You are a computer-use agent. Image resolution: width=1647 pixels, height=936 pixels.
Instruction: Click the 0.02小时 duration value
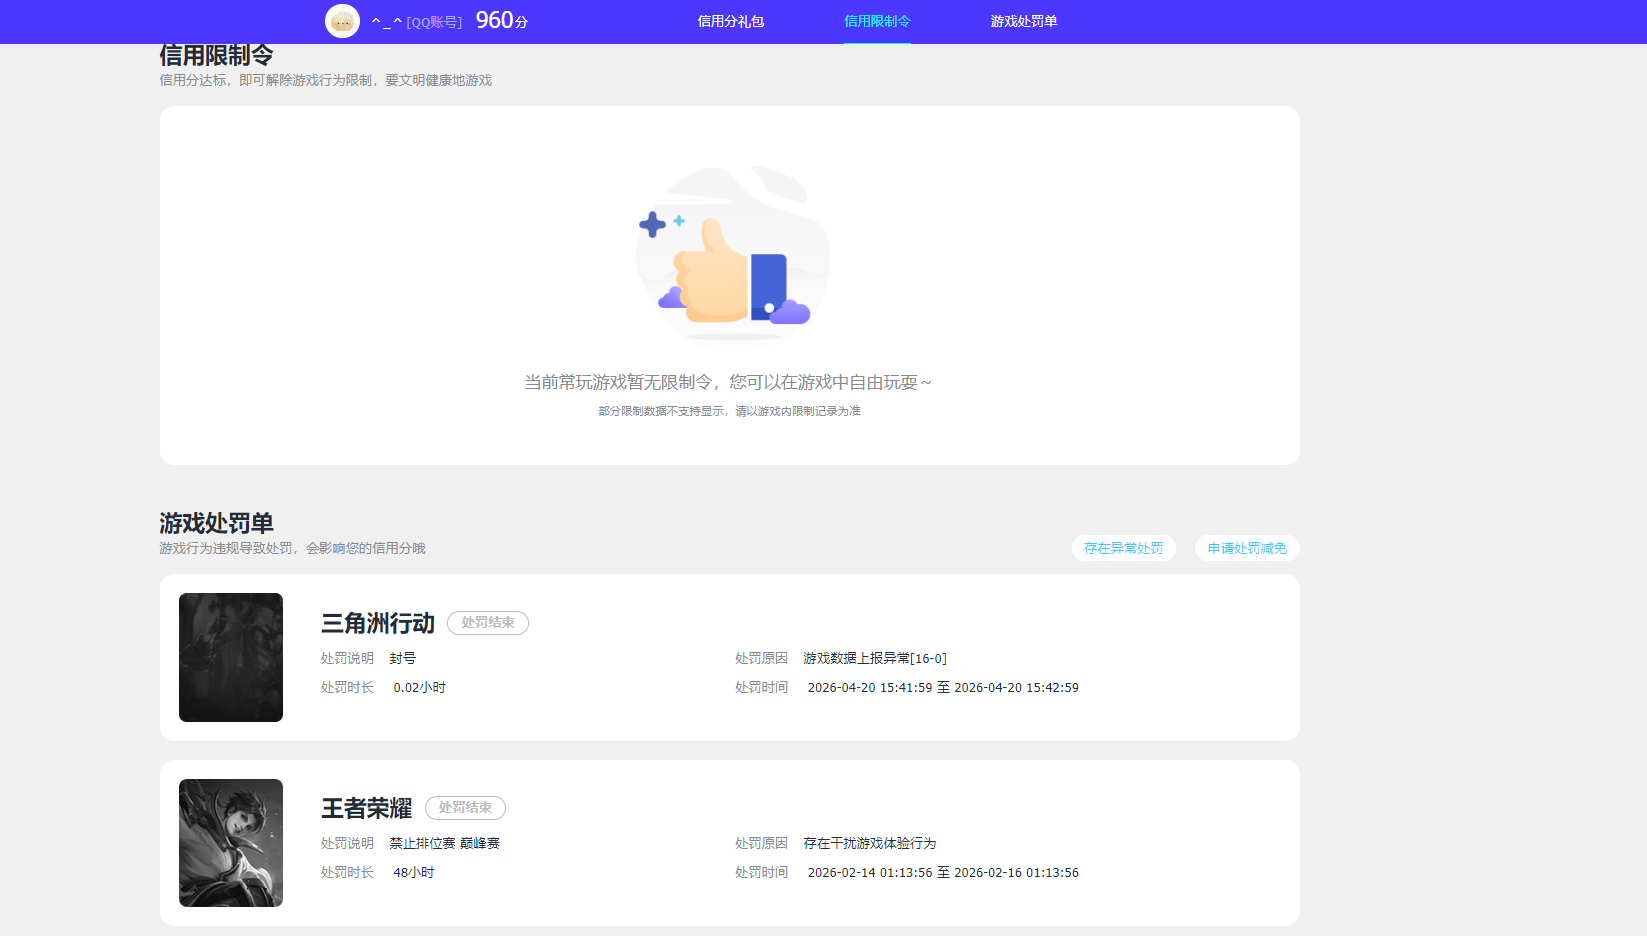coord(420,687)
